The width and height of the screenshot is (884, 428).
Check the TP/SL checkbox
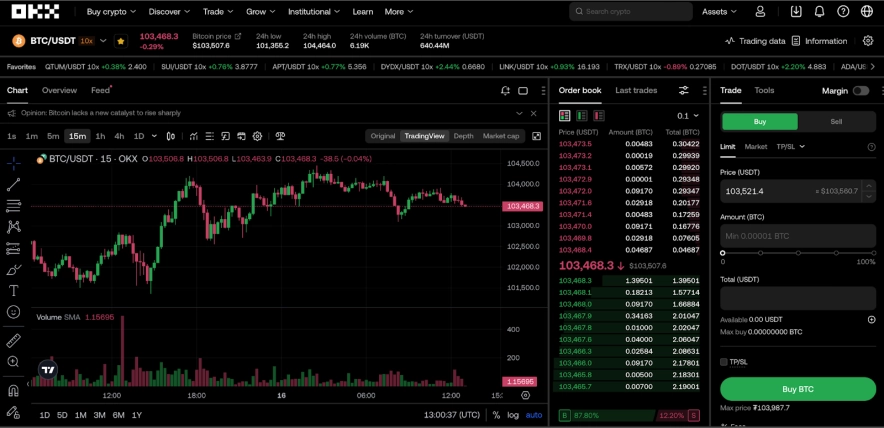724,362
